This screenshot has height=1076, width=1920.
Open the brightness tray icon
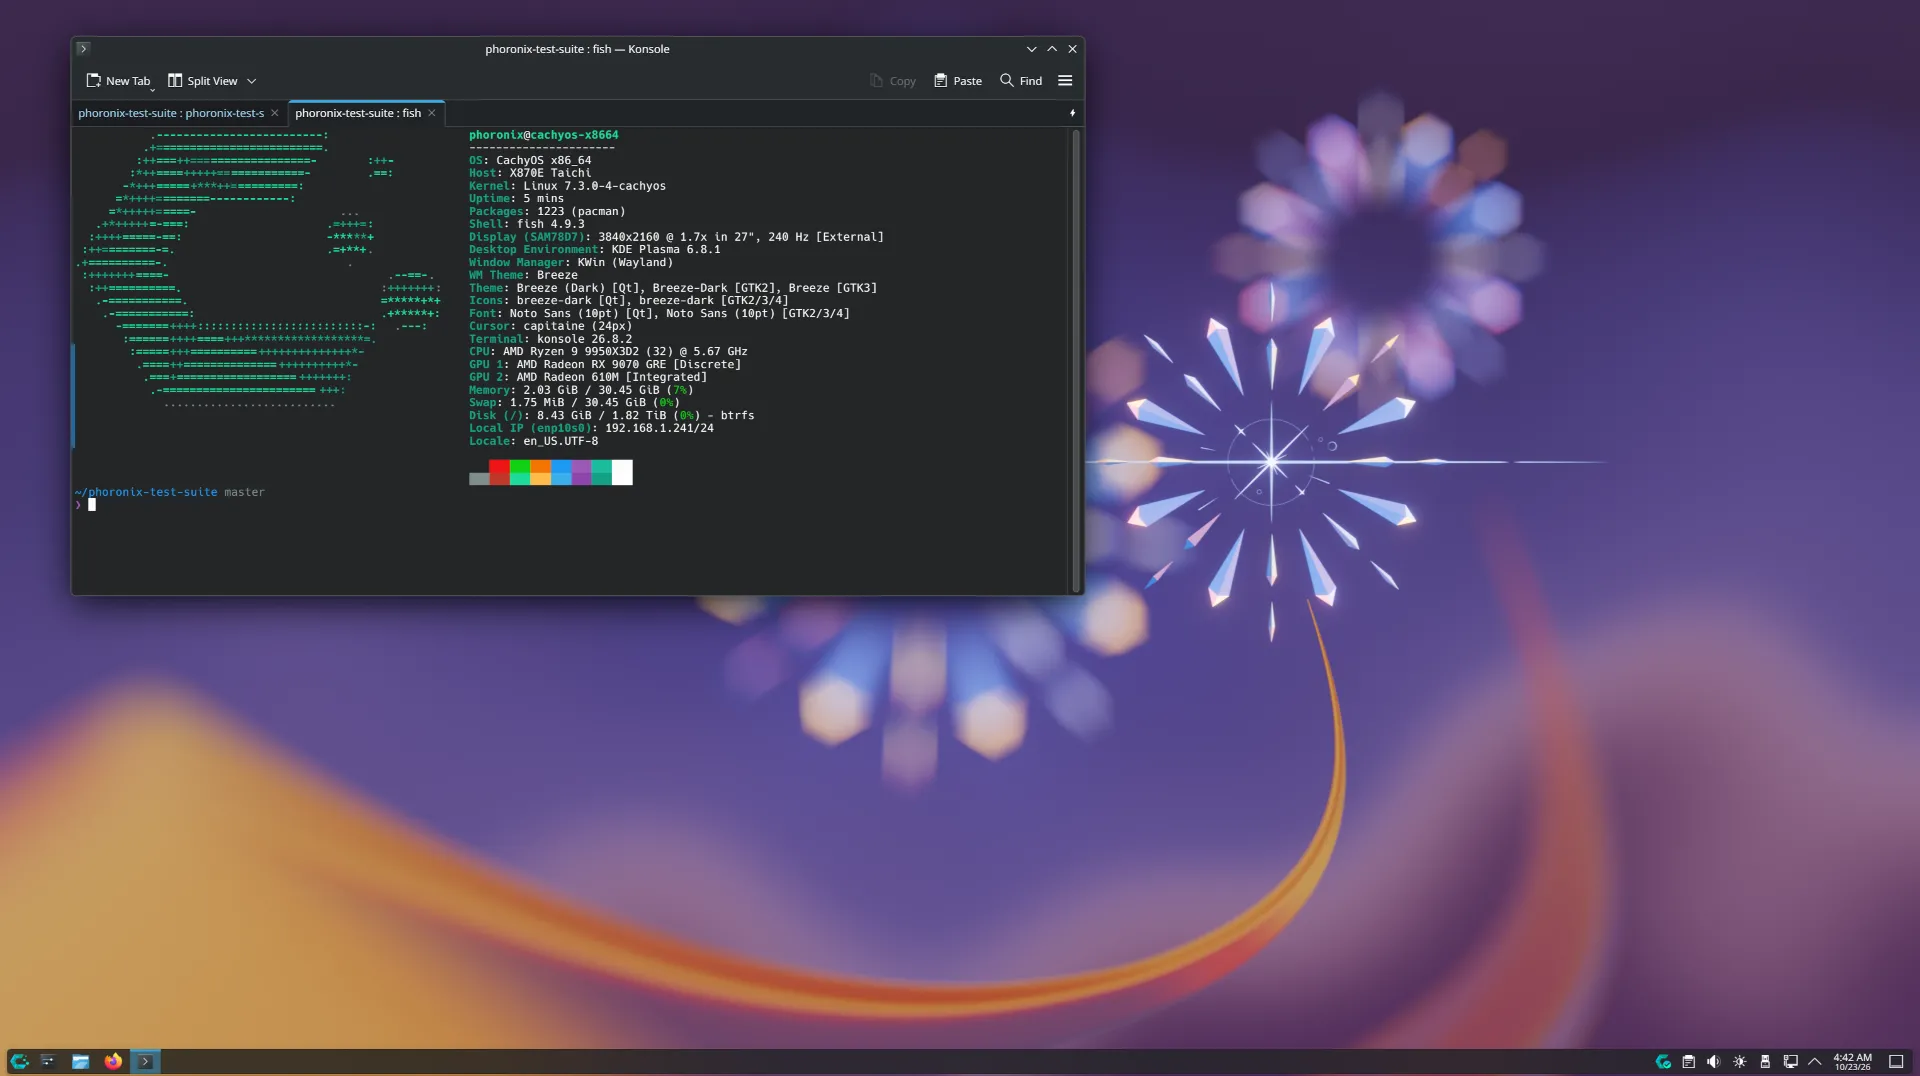[1739, 1062]
